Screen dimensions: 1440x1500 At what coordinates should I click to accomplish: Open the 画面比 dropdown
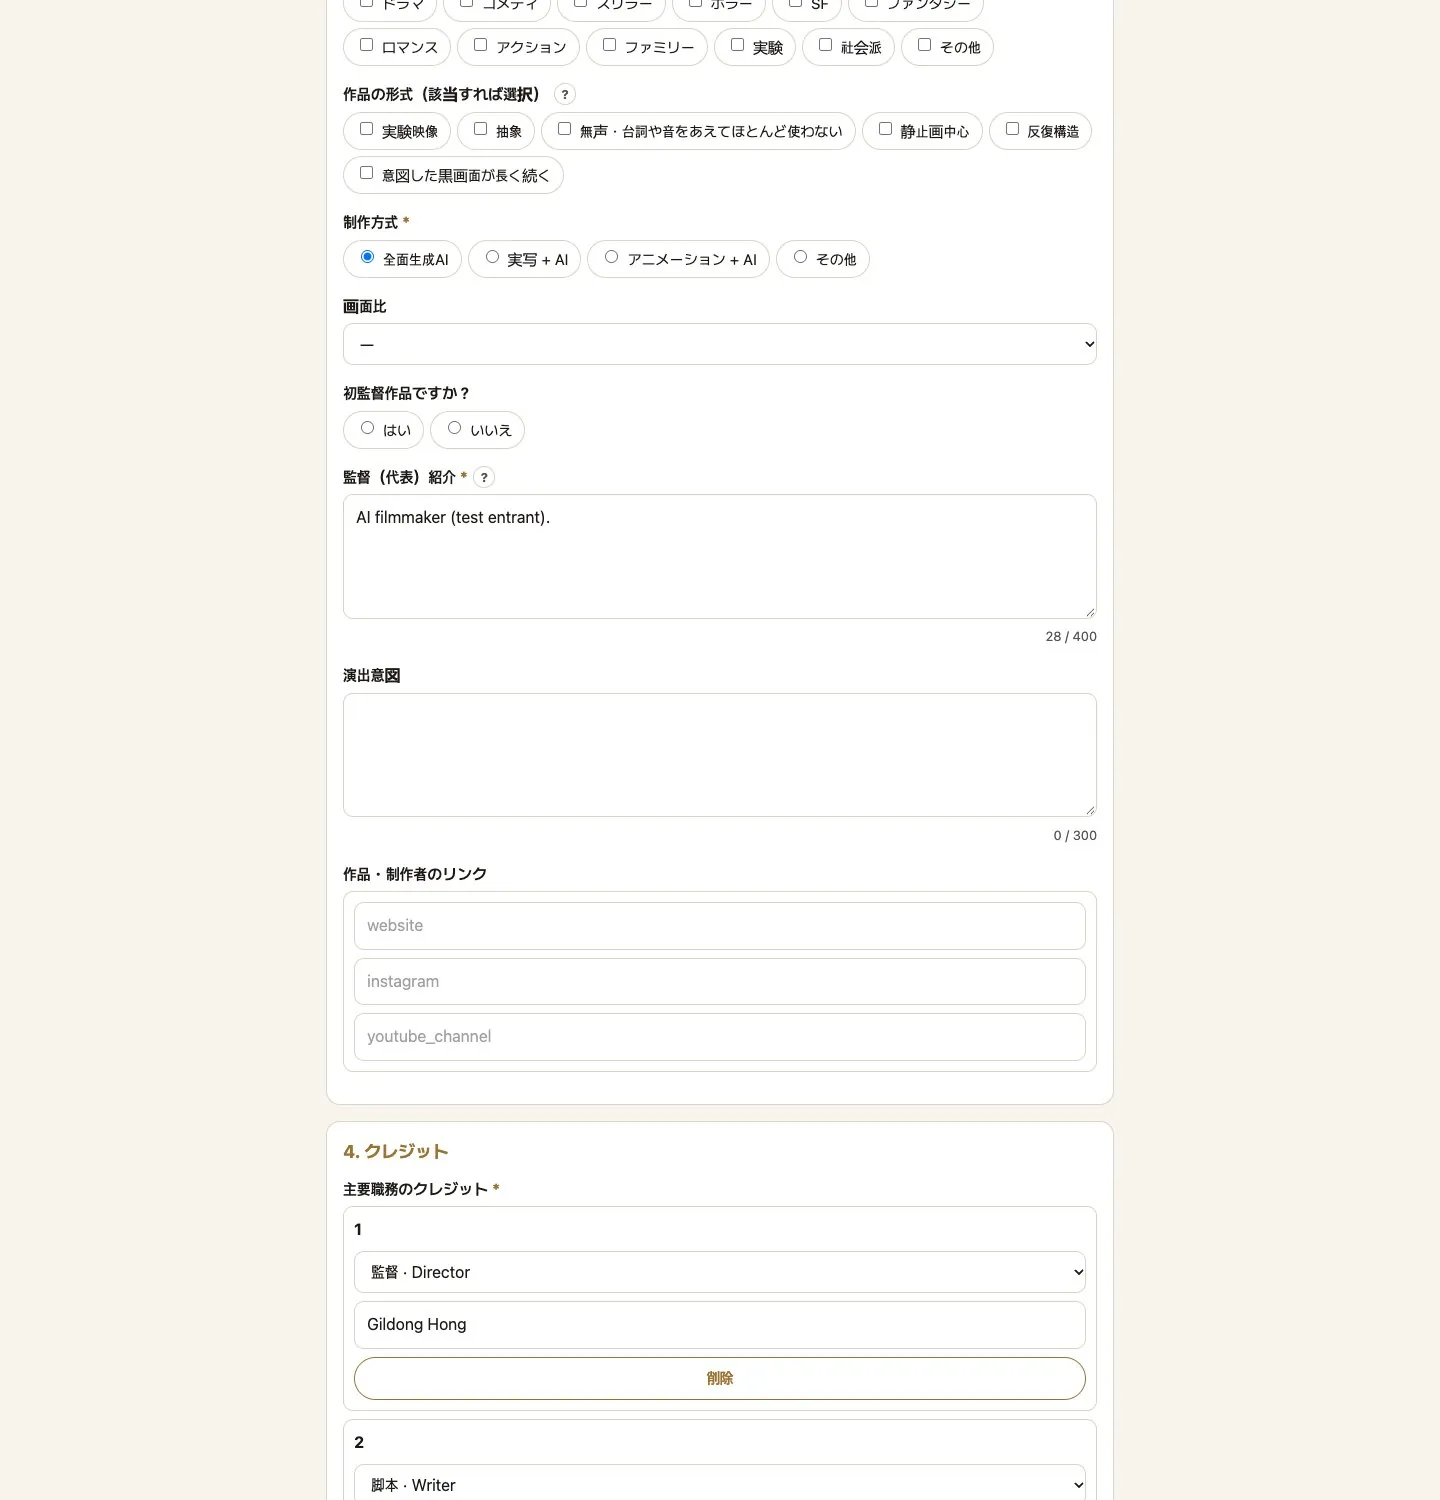coord(720,344)
